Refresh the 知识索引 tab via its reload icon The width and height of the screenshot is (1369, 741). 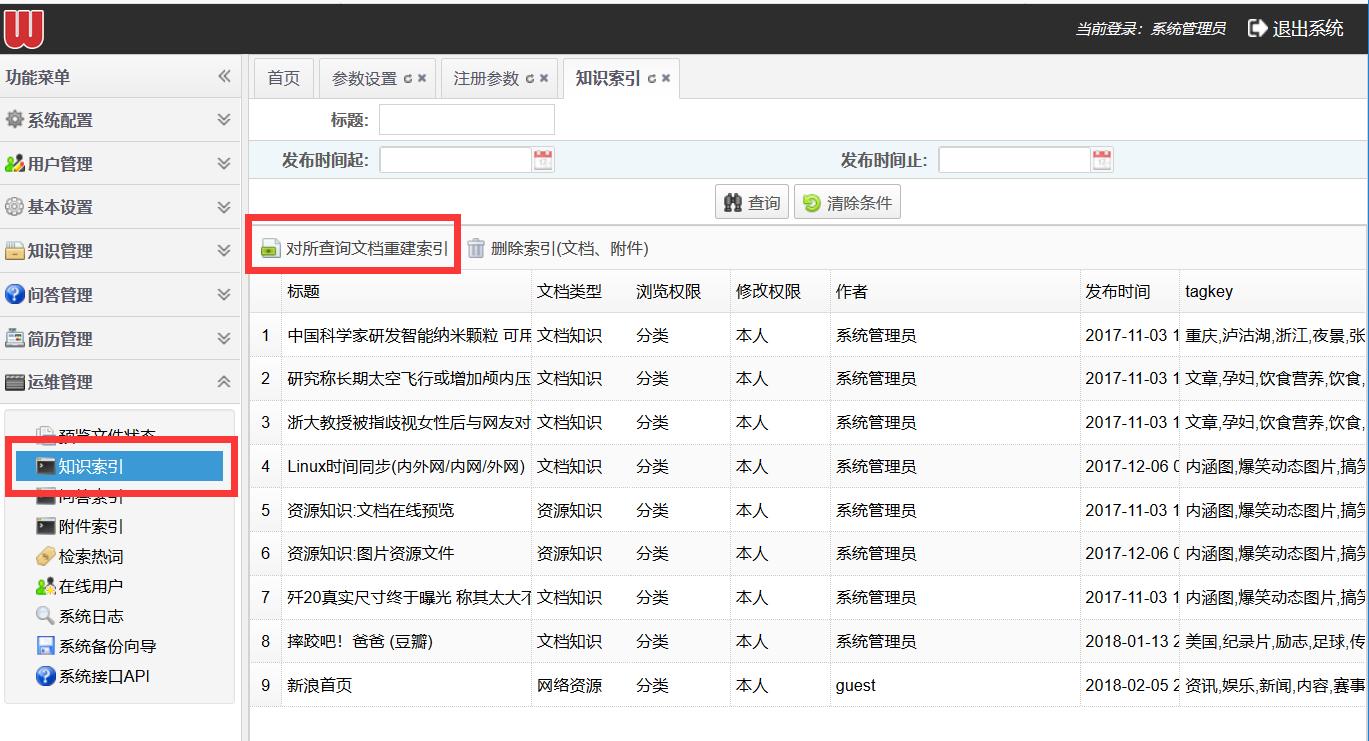[652, 79]
